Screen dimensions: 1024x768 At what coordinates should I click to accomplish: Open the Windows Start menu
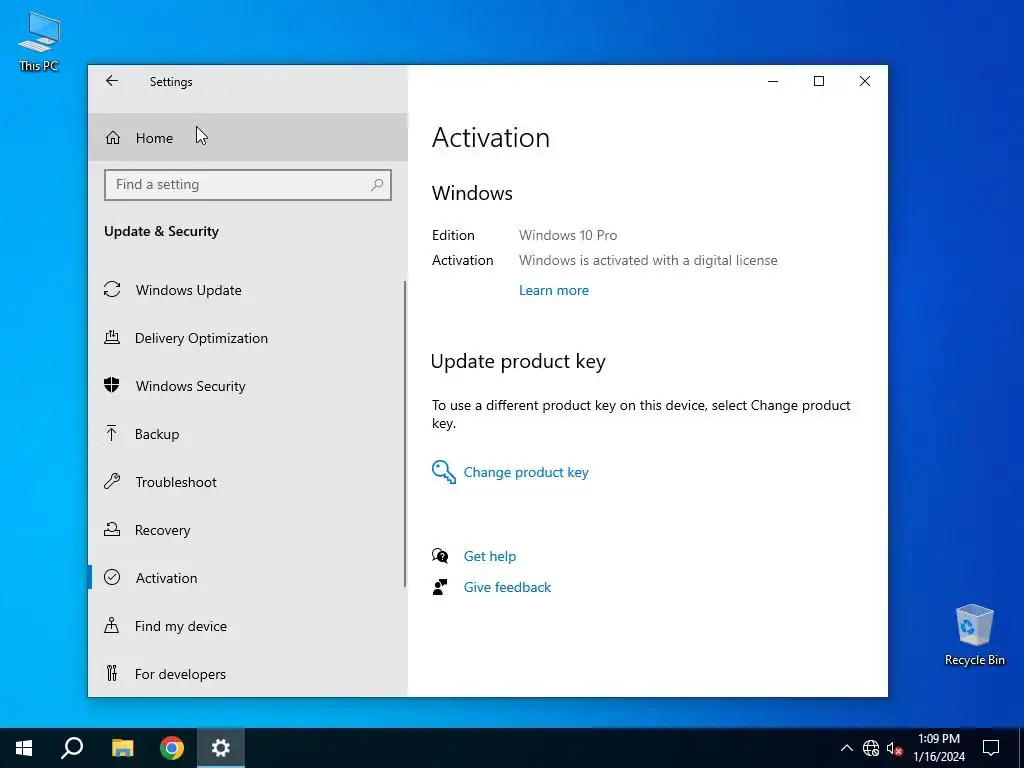(24, 748)
